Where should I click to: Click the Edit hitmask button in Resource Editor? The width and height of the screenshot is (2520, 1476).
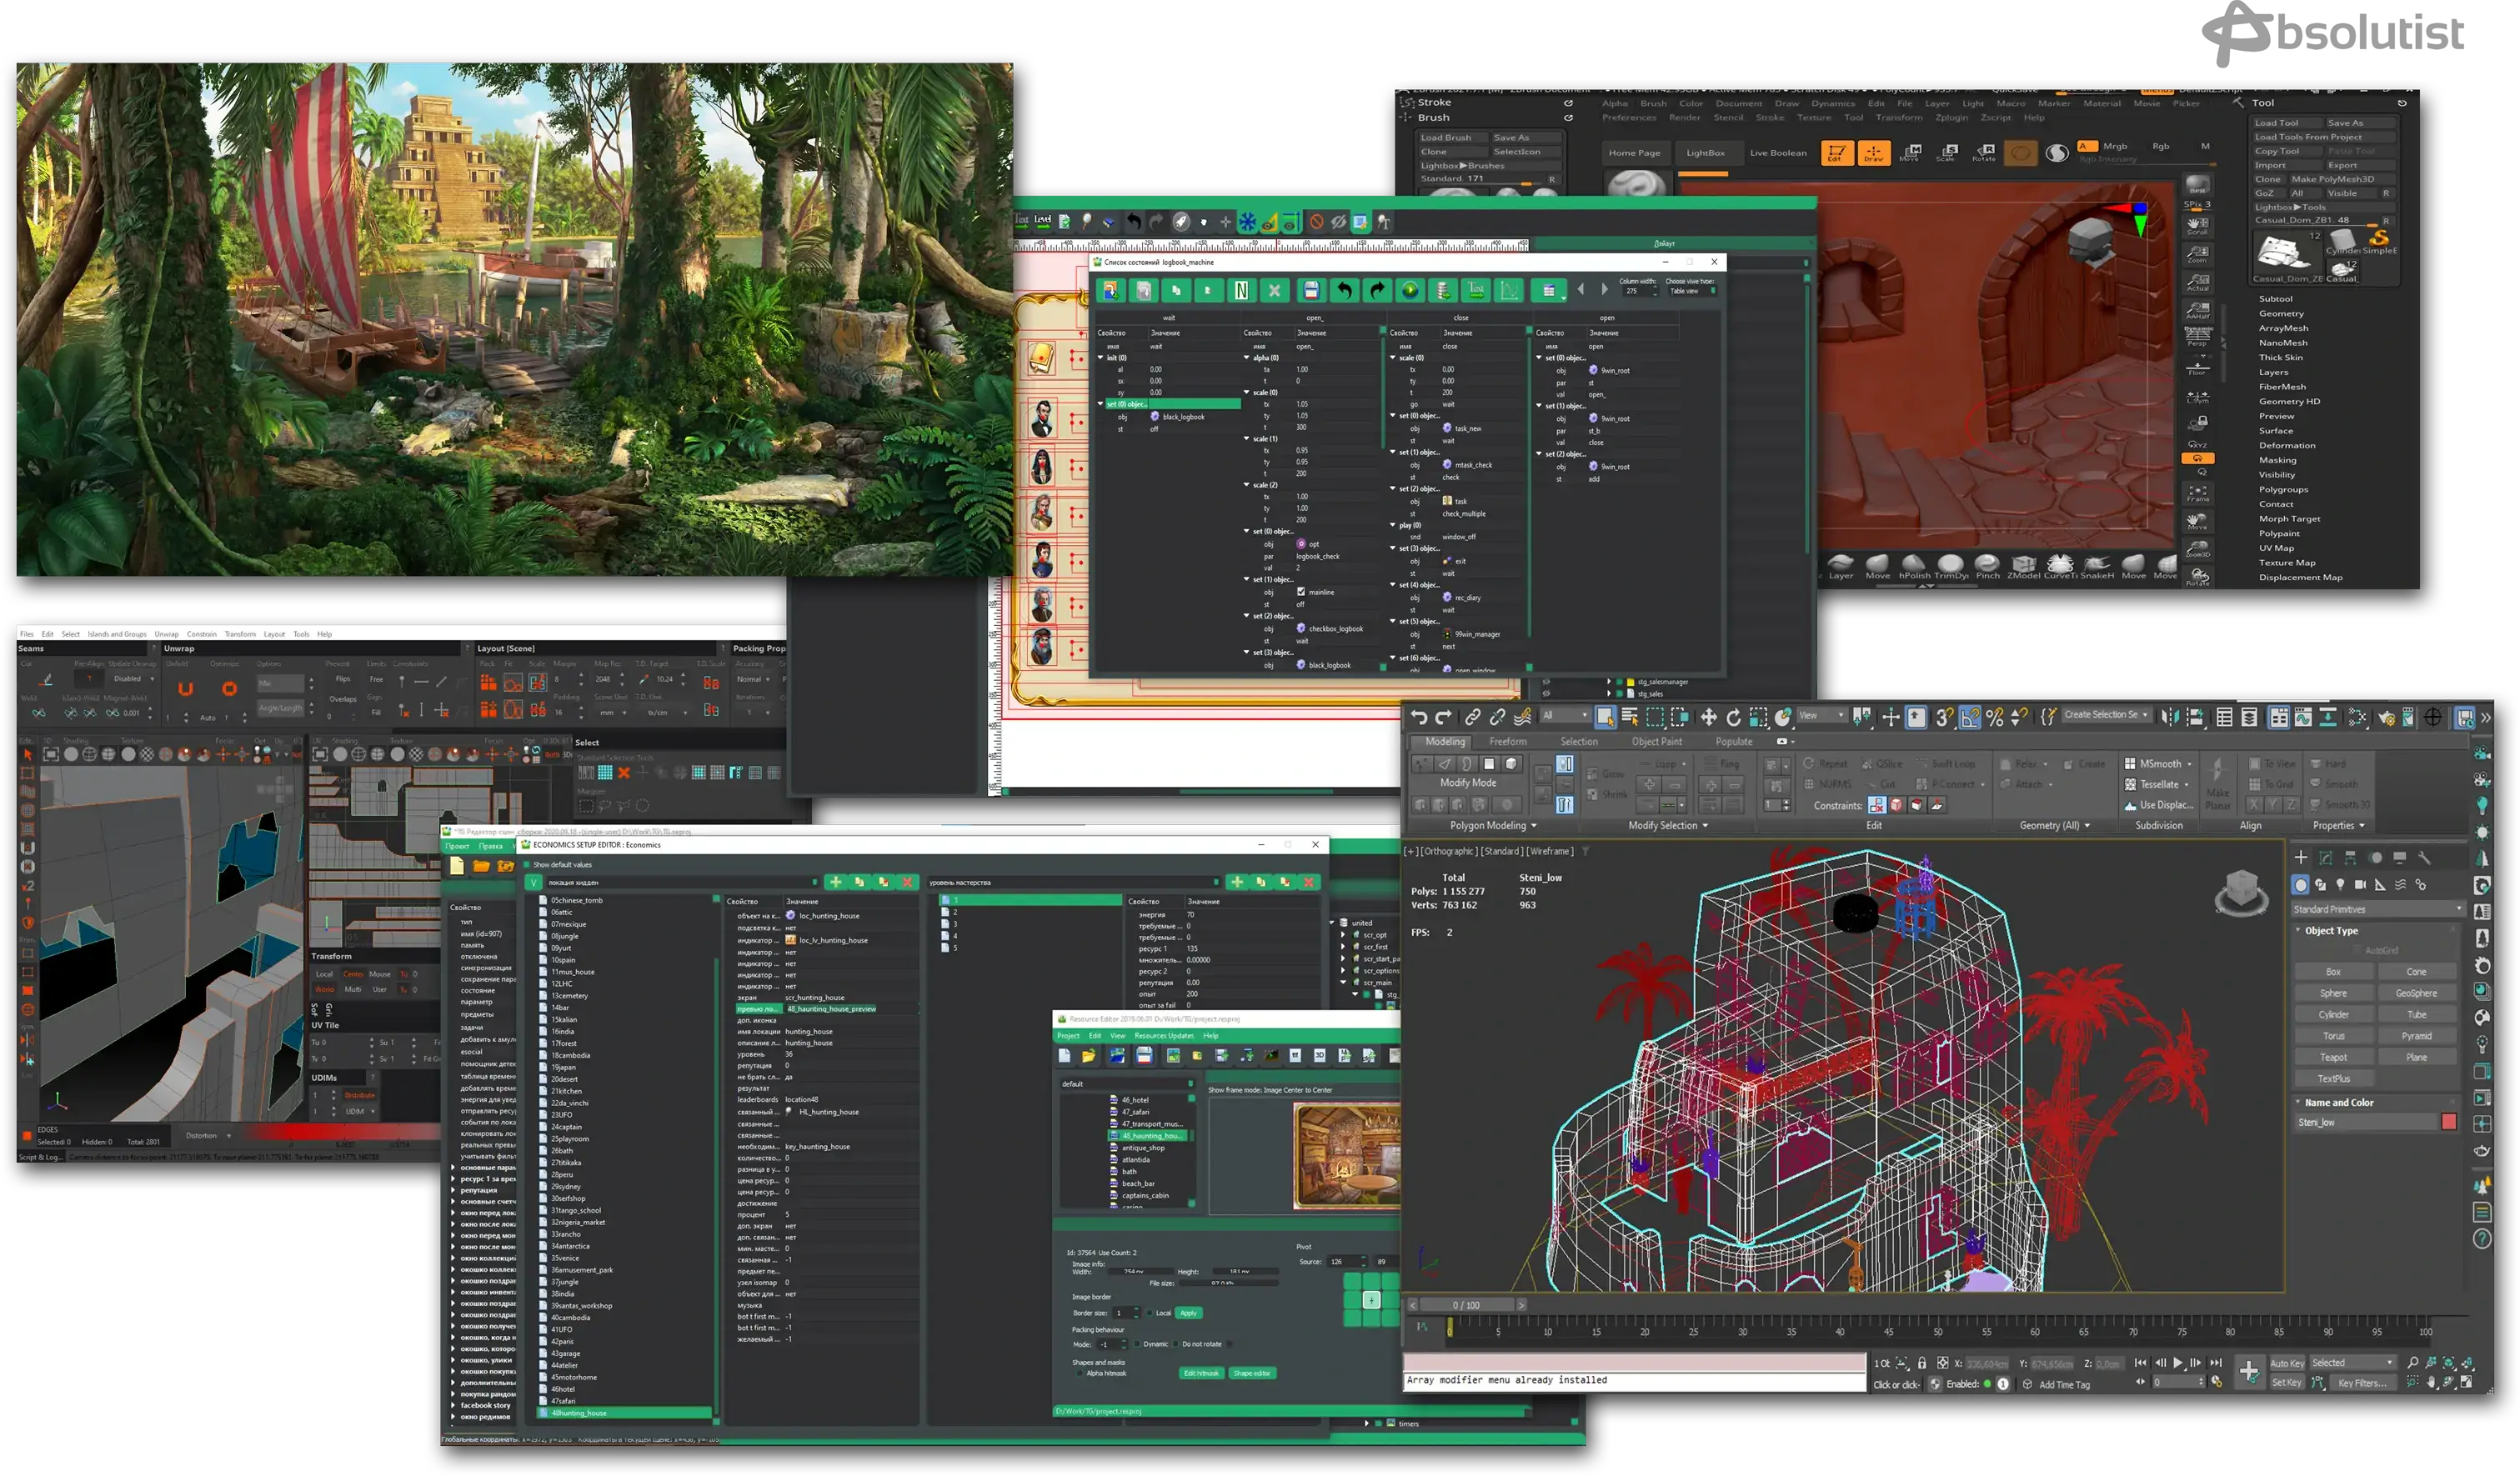click(1201, 1373)
